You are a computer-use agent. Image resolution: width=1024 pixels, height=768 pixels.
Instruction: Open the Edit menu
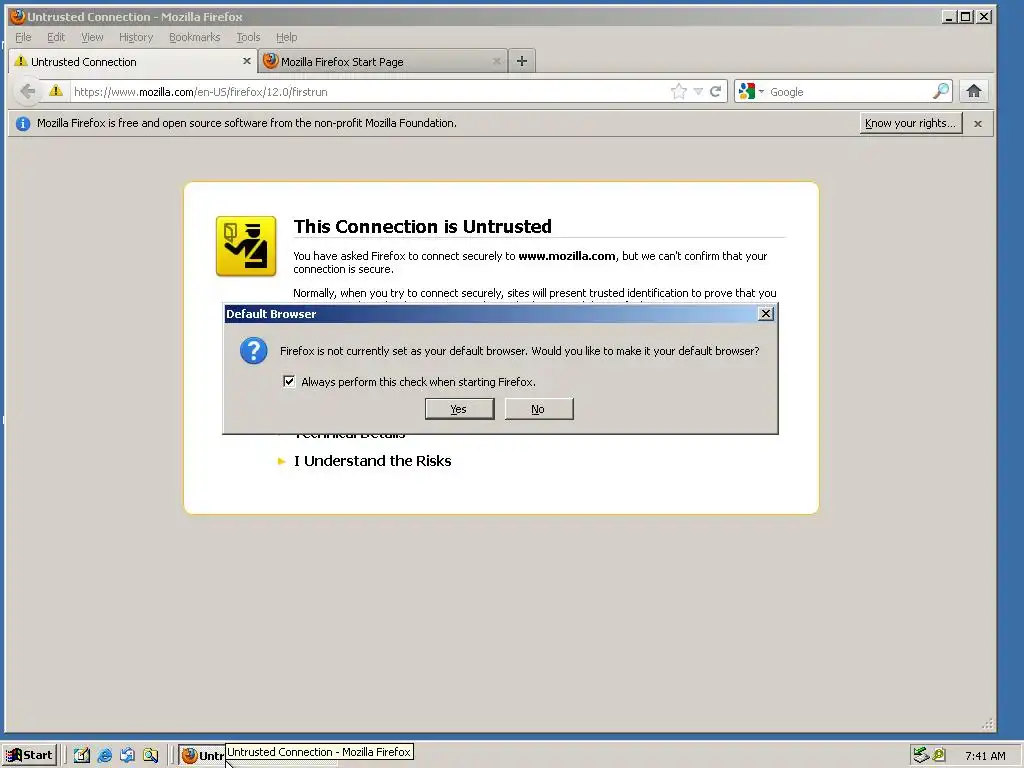click(56, 37)
